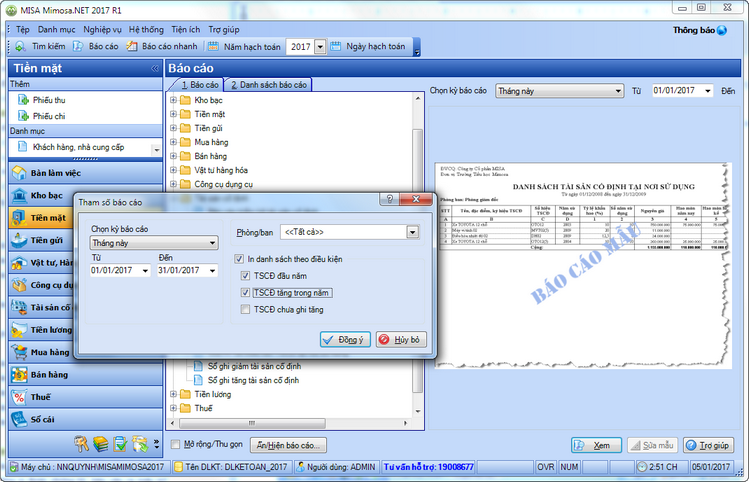Click the Hủy bỏ button
The image size is (749, 482).
coord(401,340)
